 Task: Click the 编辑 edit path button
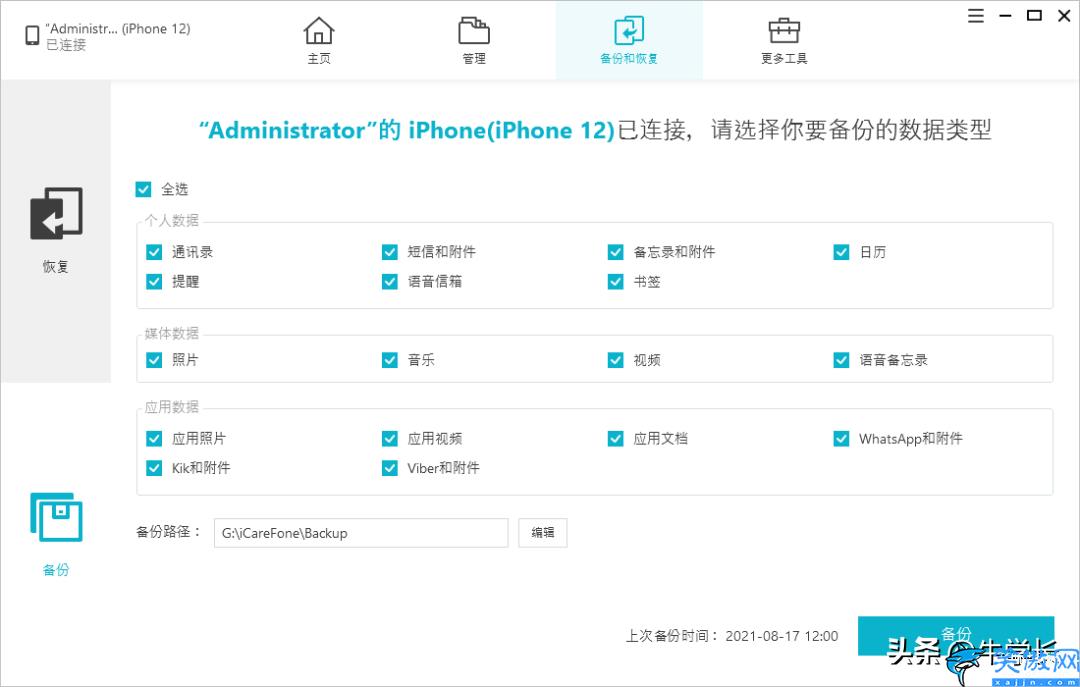pyautogui.click(x=543, y=533)
